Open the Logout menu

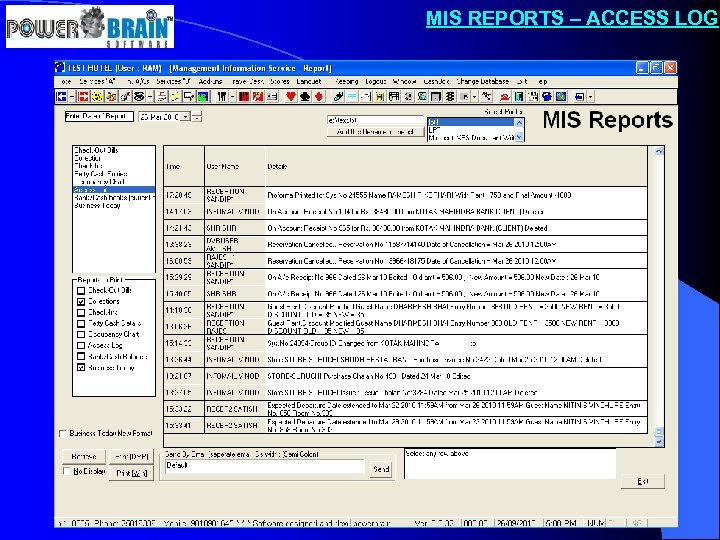[x=376, y=81]
